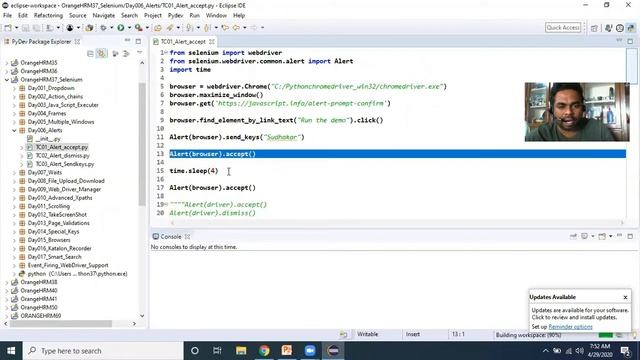Expand the Day007_Waits package

coord(14,173)
